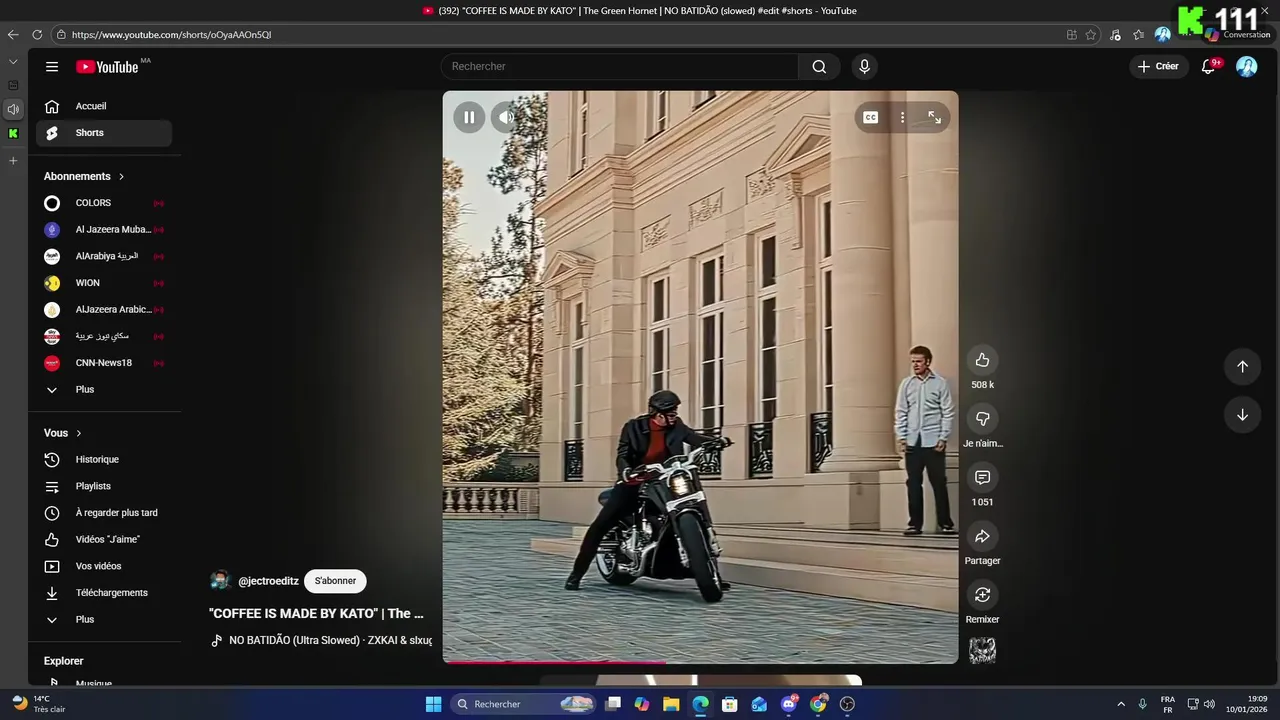Reload the page in the browser
Screen dimensions: 1280x720
[37, 34]
